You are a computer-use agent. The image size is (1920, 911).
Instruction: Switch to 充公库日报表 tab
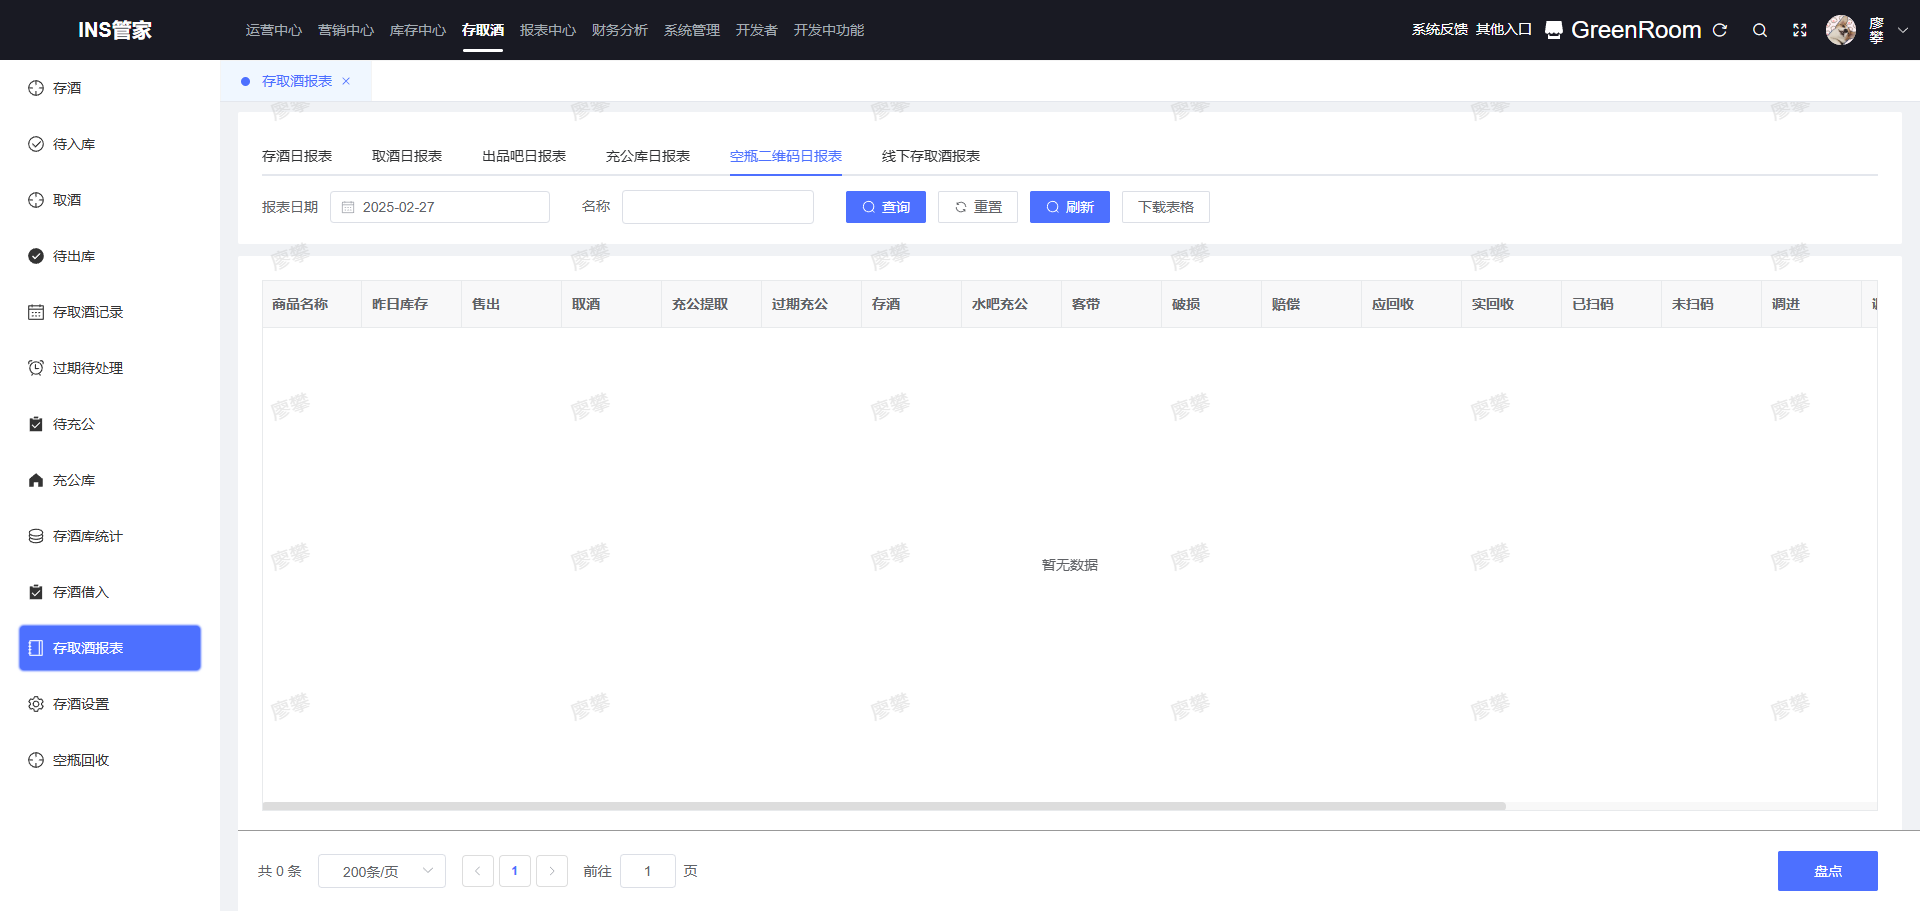648,156
